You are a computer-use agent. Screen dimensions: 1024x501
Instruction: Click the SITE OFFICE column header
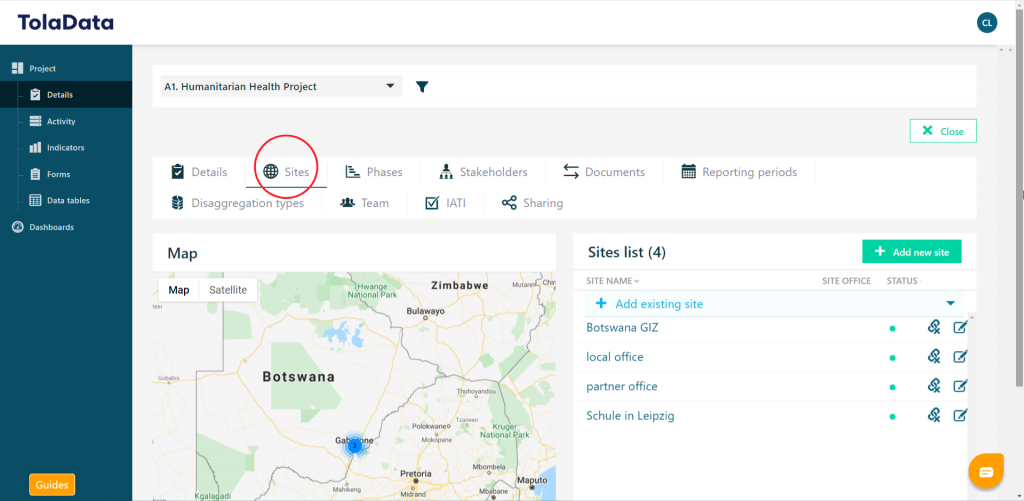pos(846,281)
